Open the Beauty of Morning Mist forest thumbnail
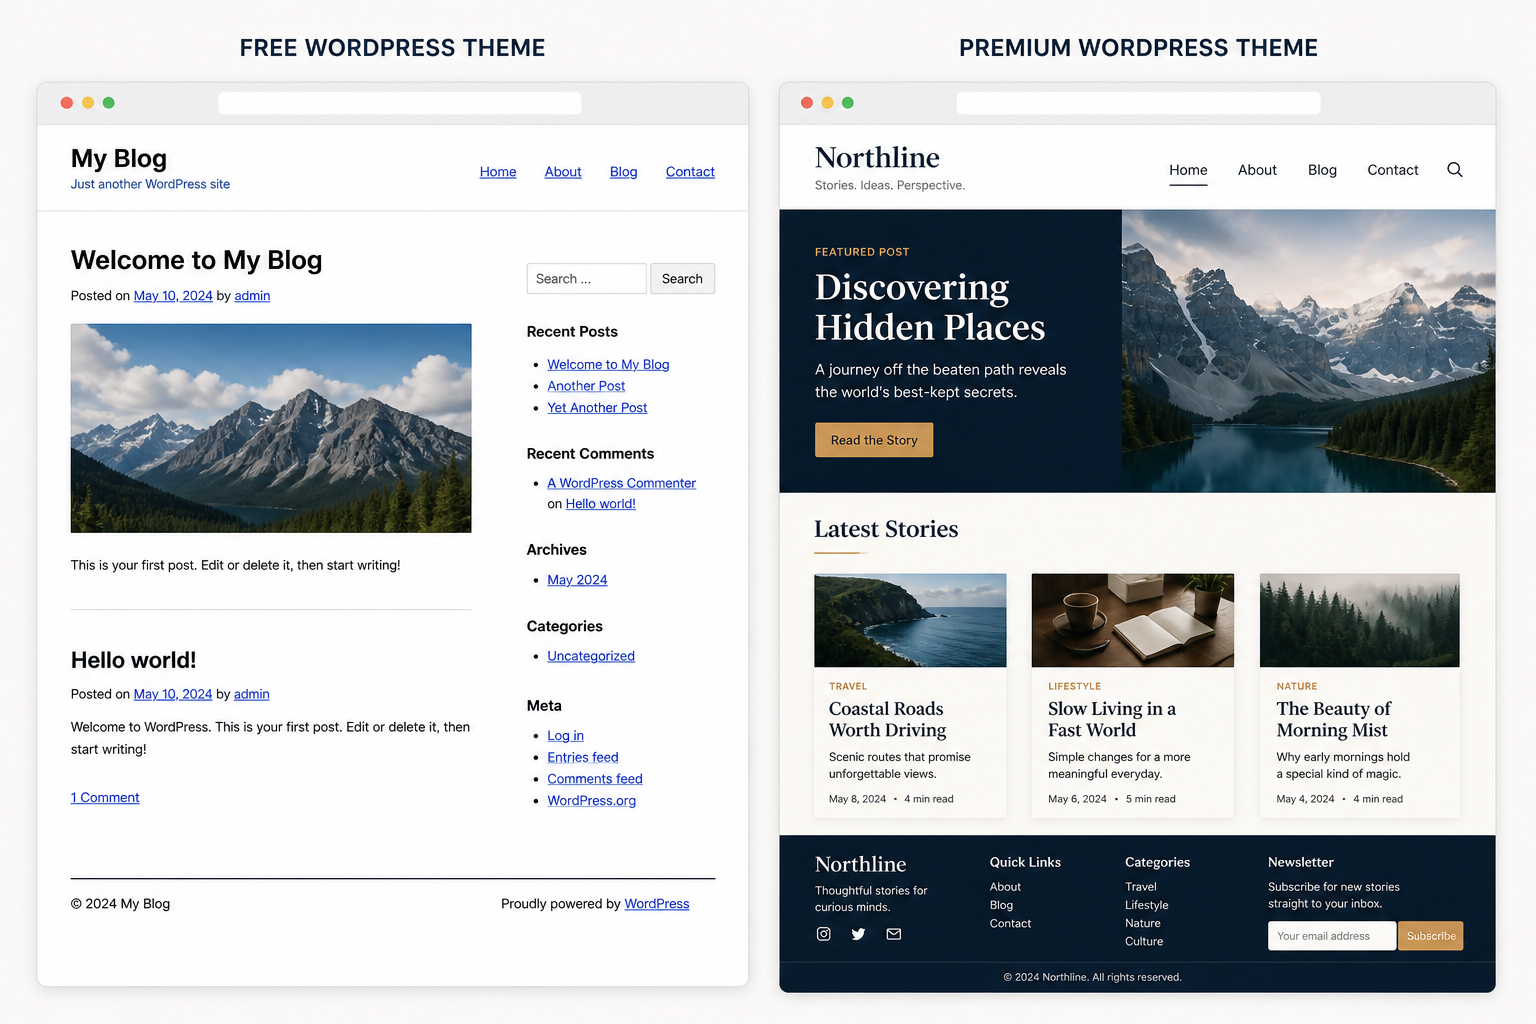Image resolution: width=1536 pixels, height=1024 pixels. (1360, 620)
